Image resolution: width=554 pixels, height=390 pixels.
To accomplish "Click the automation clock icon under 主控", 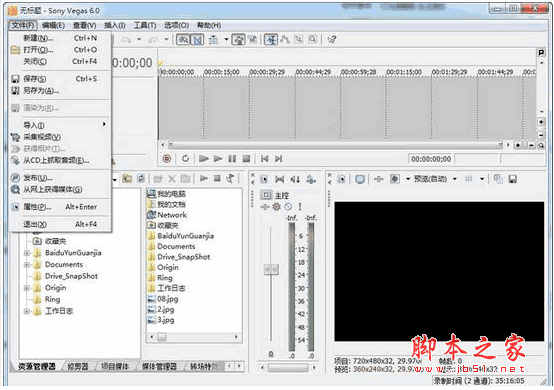I will click(x=289, y=207).
